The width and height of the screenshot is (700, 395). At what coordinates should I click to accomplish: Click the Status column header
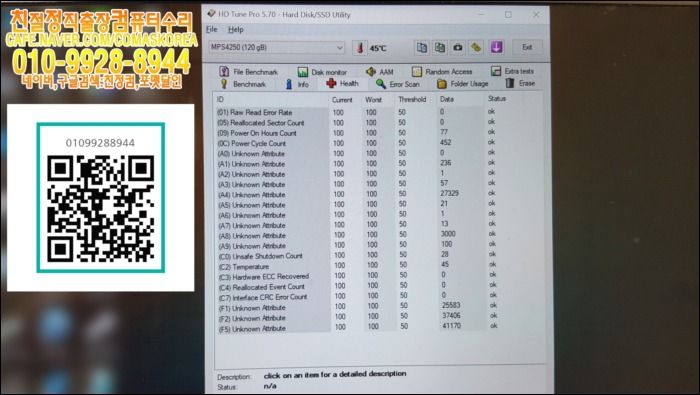(x=497, y=99)
